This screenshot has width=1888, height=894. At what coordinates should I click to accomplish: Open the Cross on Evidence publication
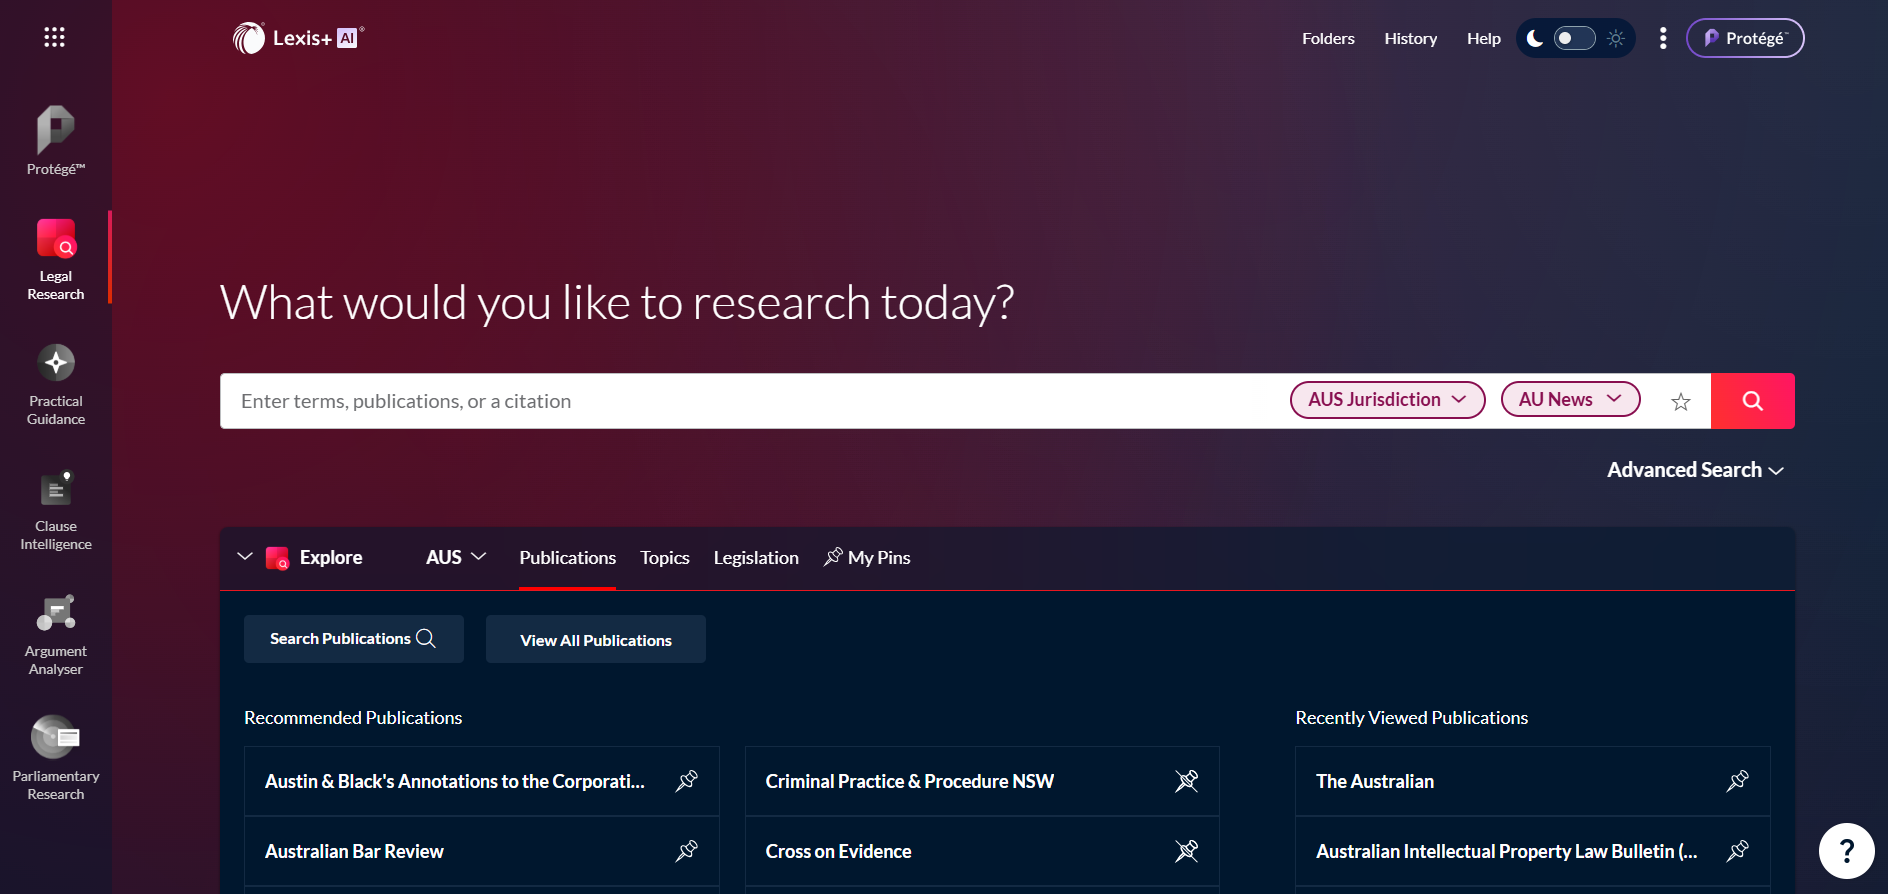pos(838,851)
